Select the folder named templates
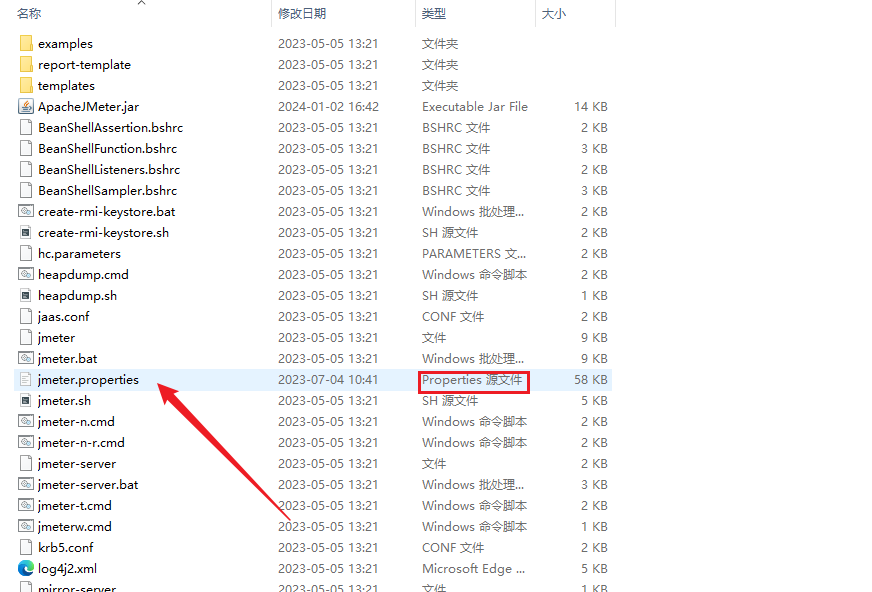Viewport: 872px width, 592px height. click(66, 86)
